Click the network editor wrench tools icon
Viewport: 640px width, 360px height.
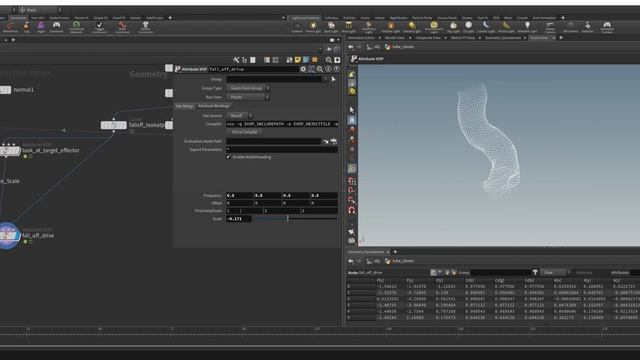(x=236, y=60)
